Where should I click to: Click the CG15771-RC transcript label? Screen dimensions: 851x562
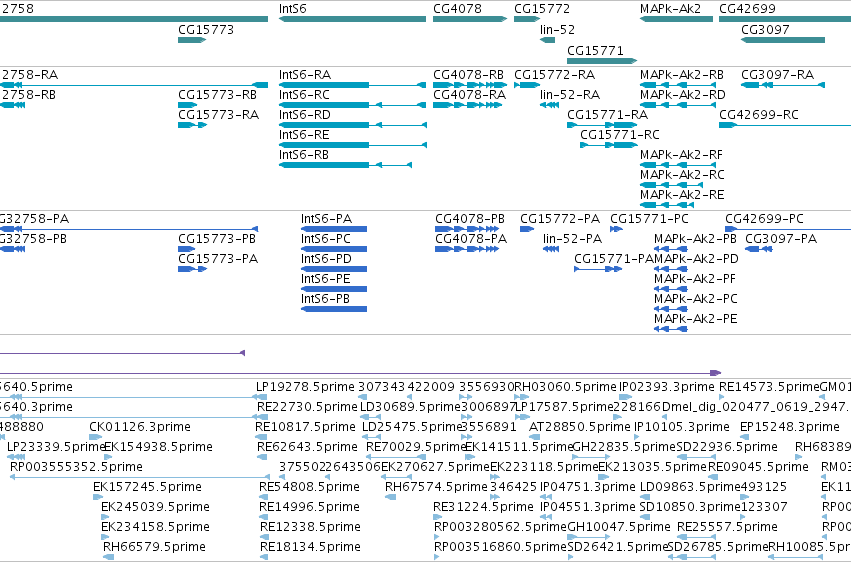(620, 135)
